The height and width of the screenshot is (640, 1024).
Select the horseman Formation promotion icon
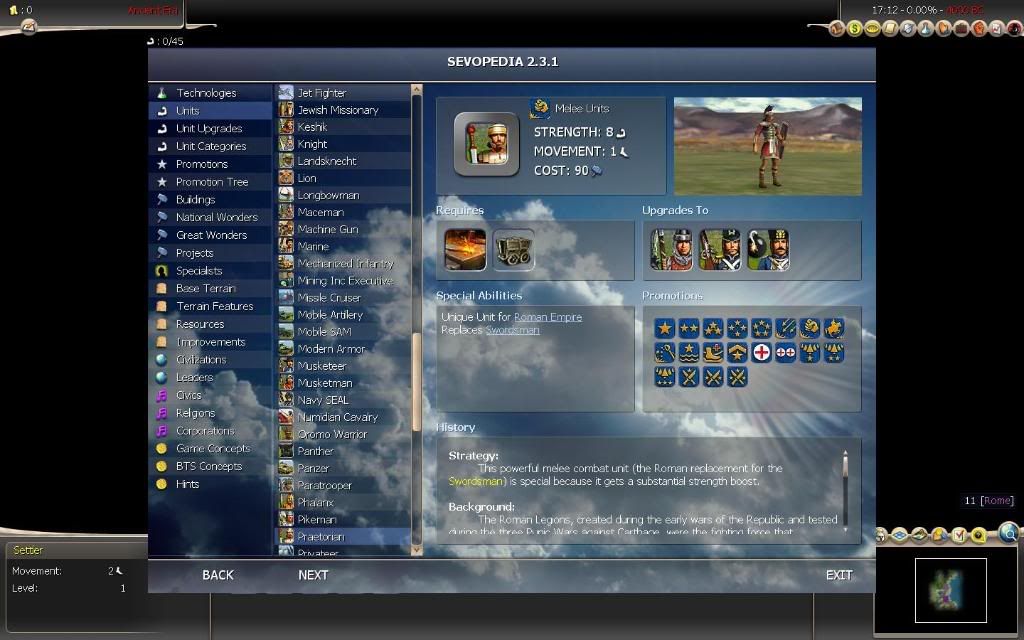click(x=834, y=328)
